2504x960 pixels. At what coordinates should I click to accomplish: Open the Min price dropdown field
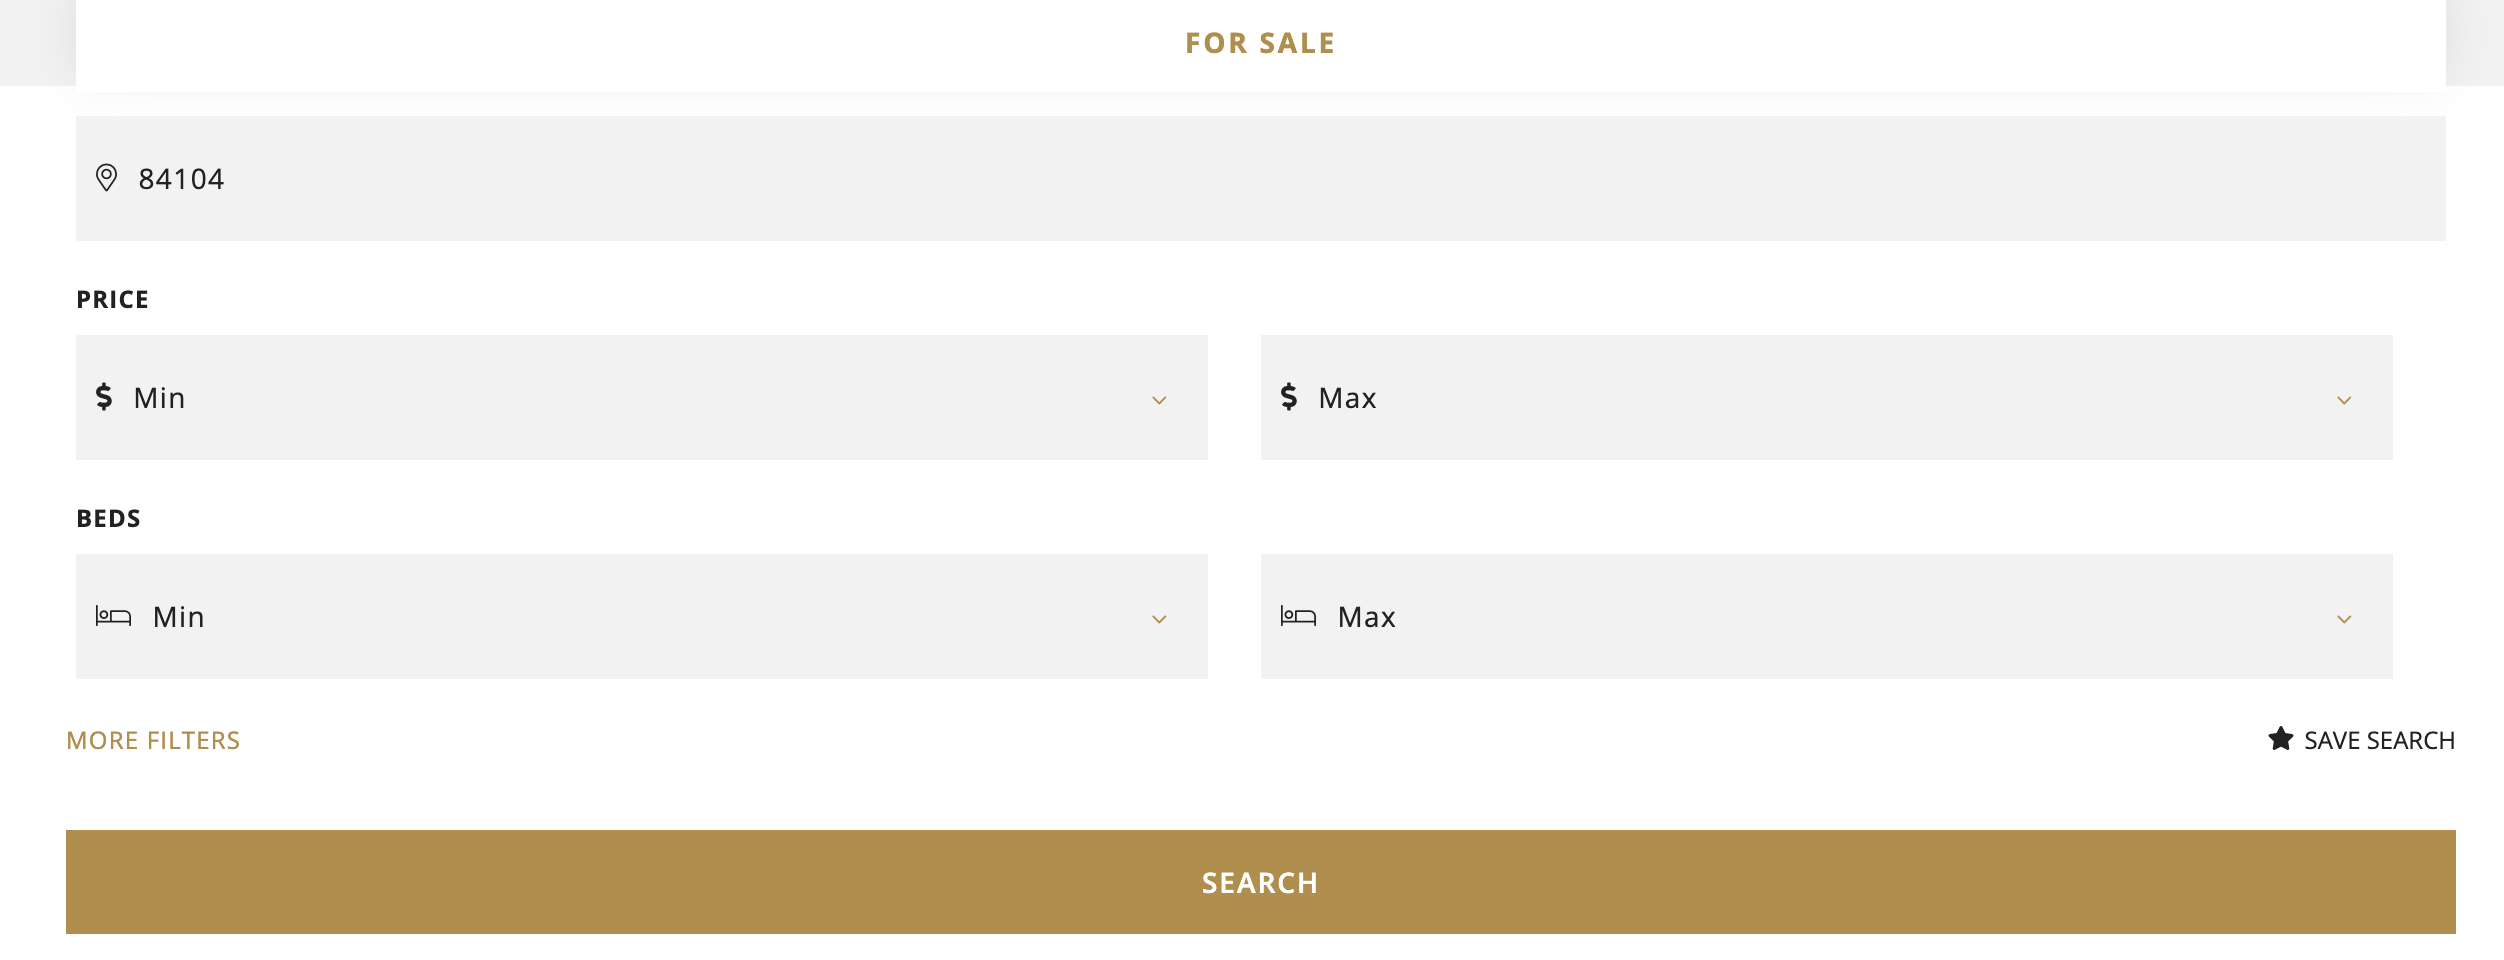(642, 397)
